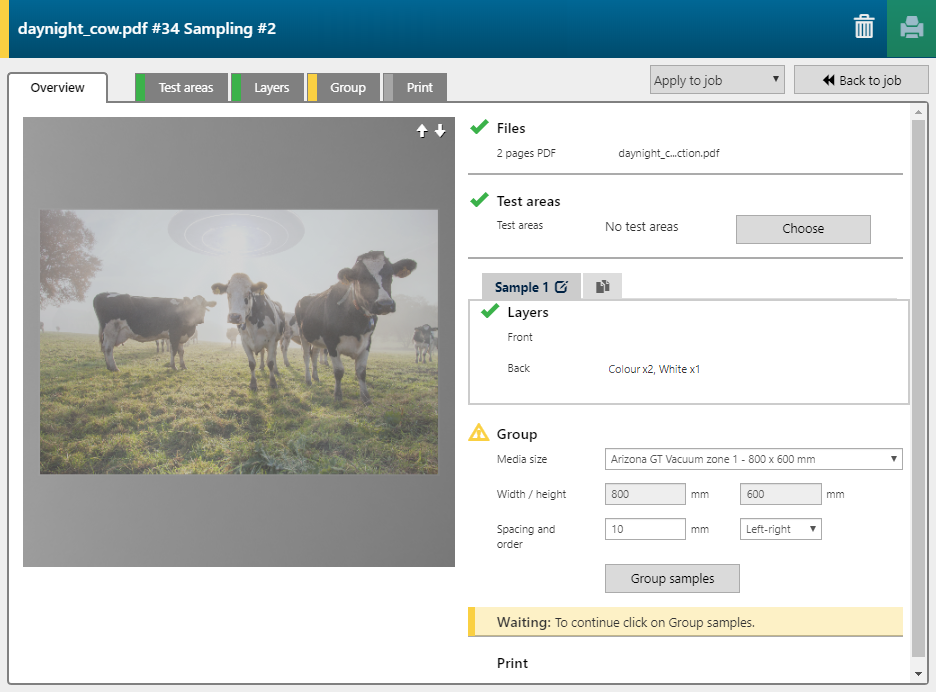Open the Print tab

click(415, 88)
